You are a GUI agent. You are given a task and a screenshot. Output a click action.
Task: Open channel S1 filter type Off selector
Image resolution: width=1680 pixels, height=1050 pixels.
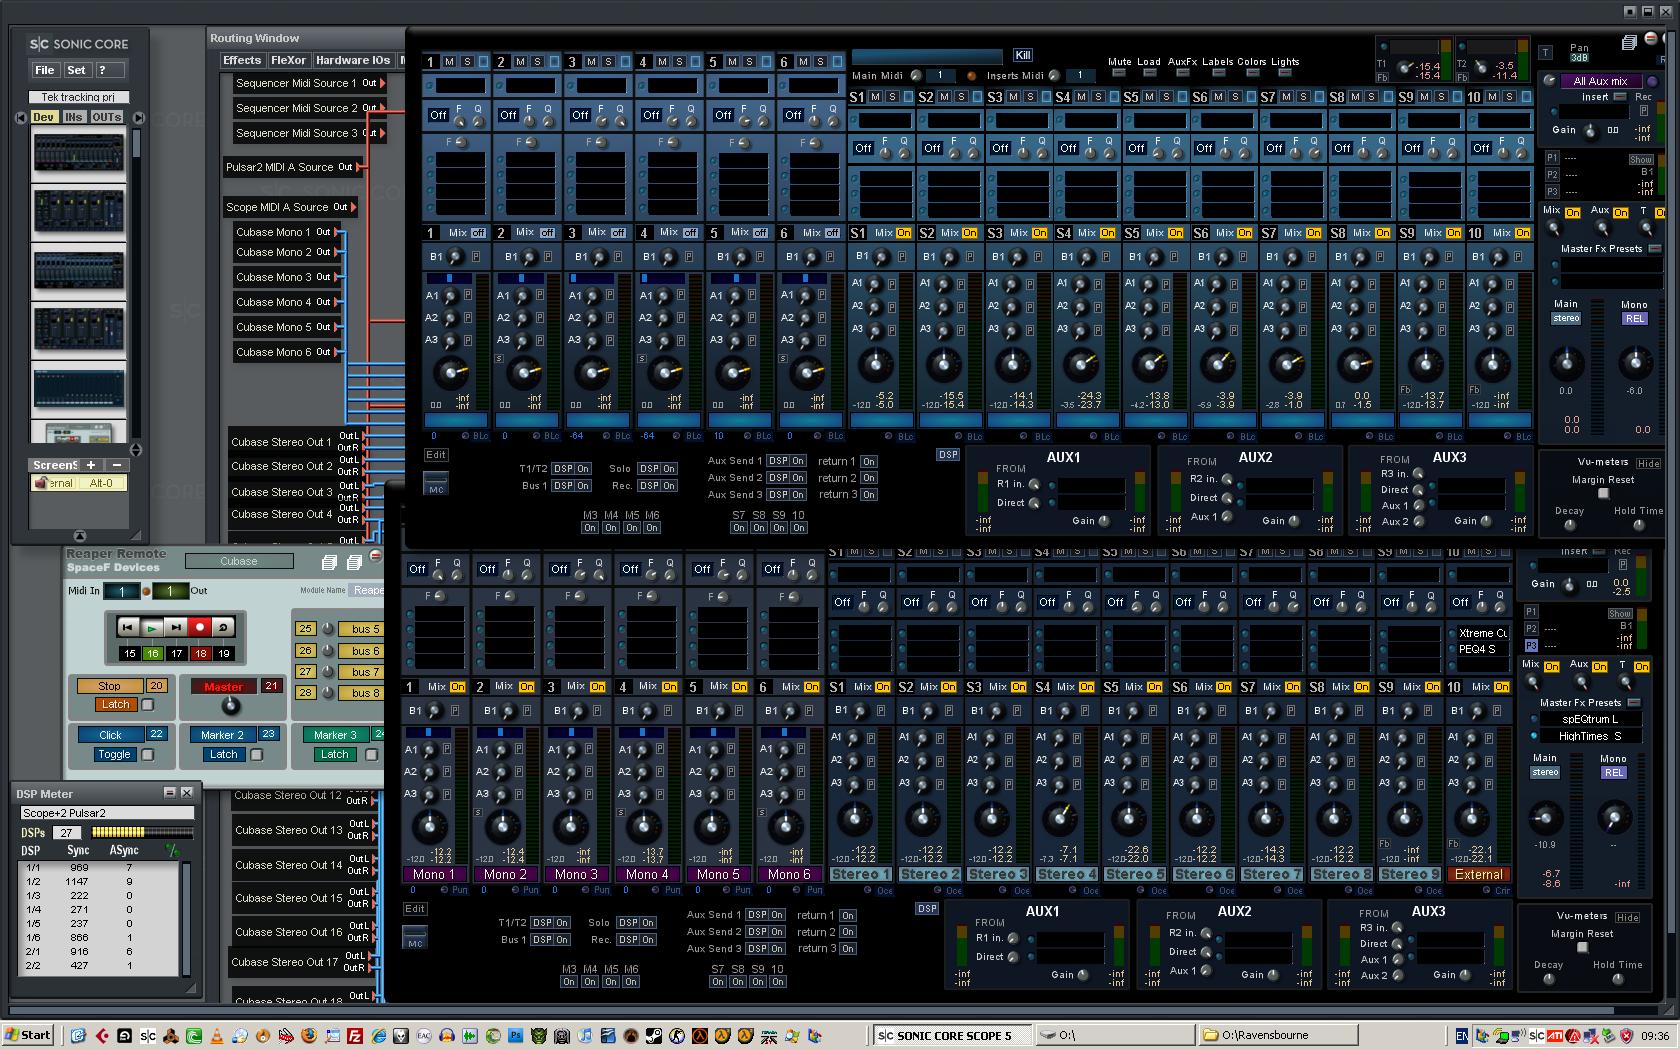863,148
